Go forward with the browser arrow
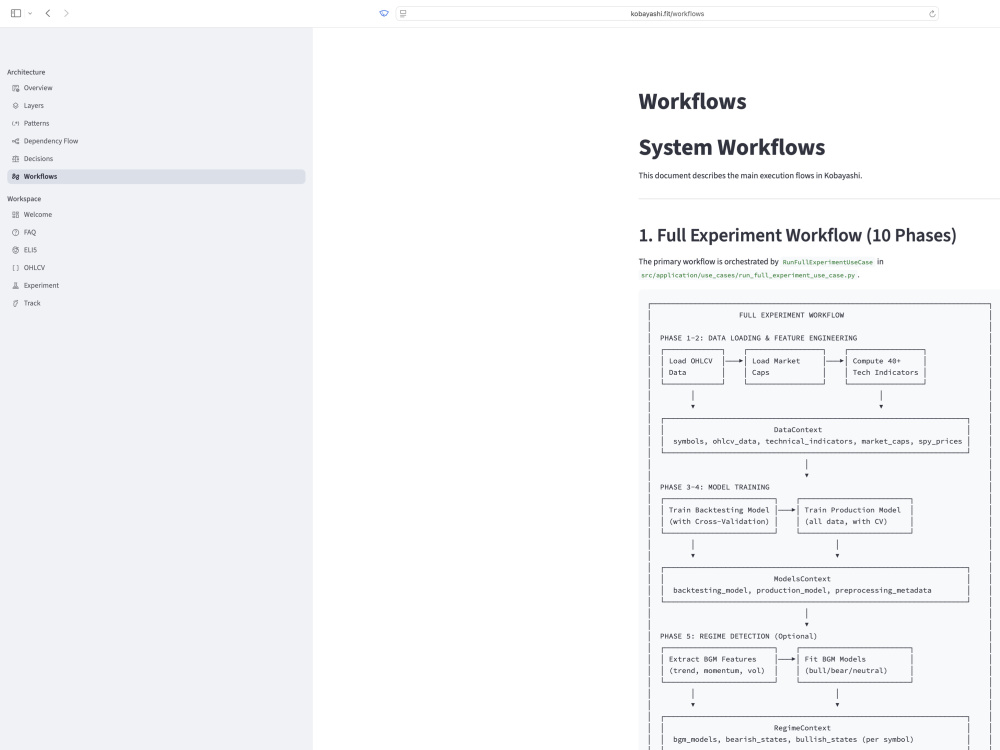 pos(66,13)
